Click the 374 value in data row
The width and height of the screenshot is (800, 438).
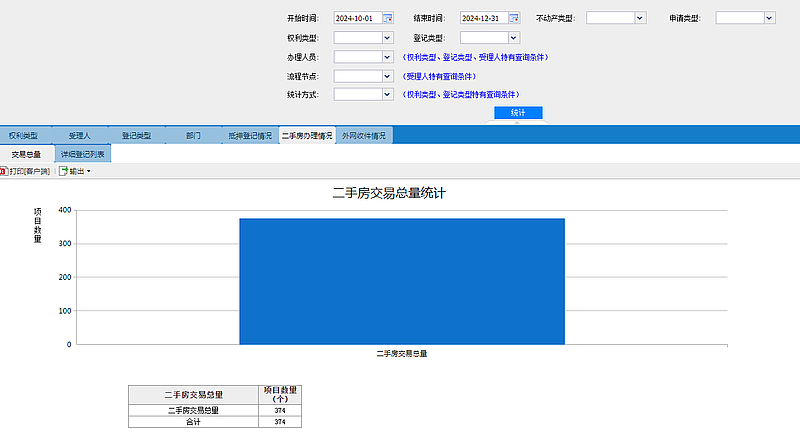pos(280,410)
